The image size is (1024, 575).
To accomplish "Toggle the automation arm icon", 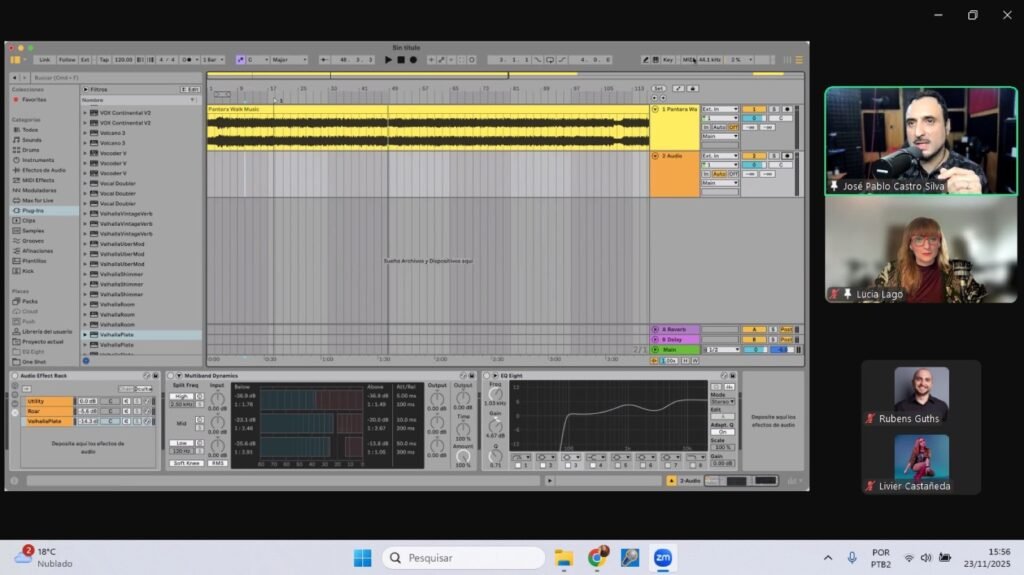I will coord(441,59).
